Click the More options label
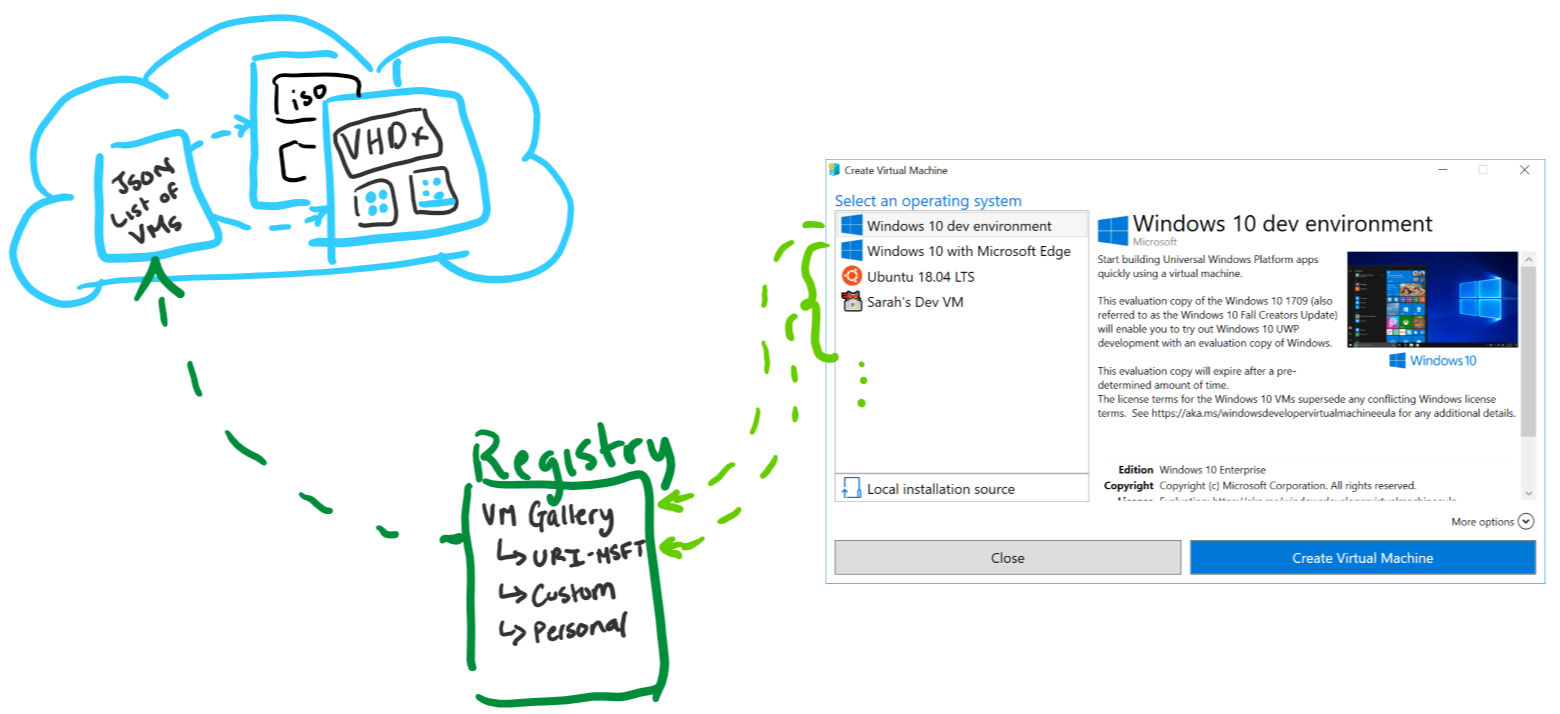This screenshot has width=1560, height=714. coord(1482,522)
